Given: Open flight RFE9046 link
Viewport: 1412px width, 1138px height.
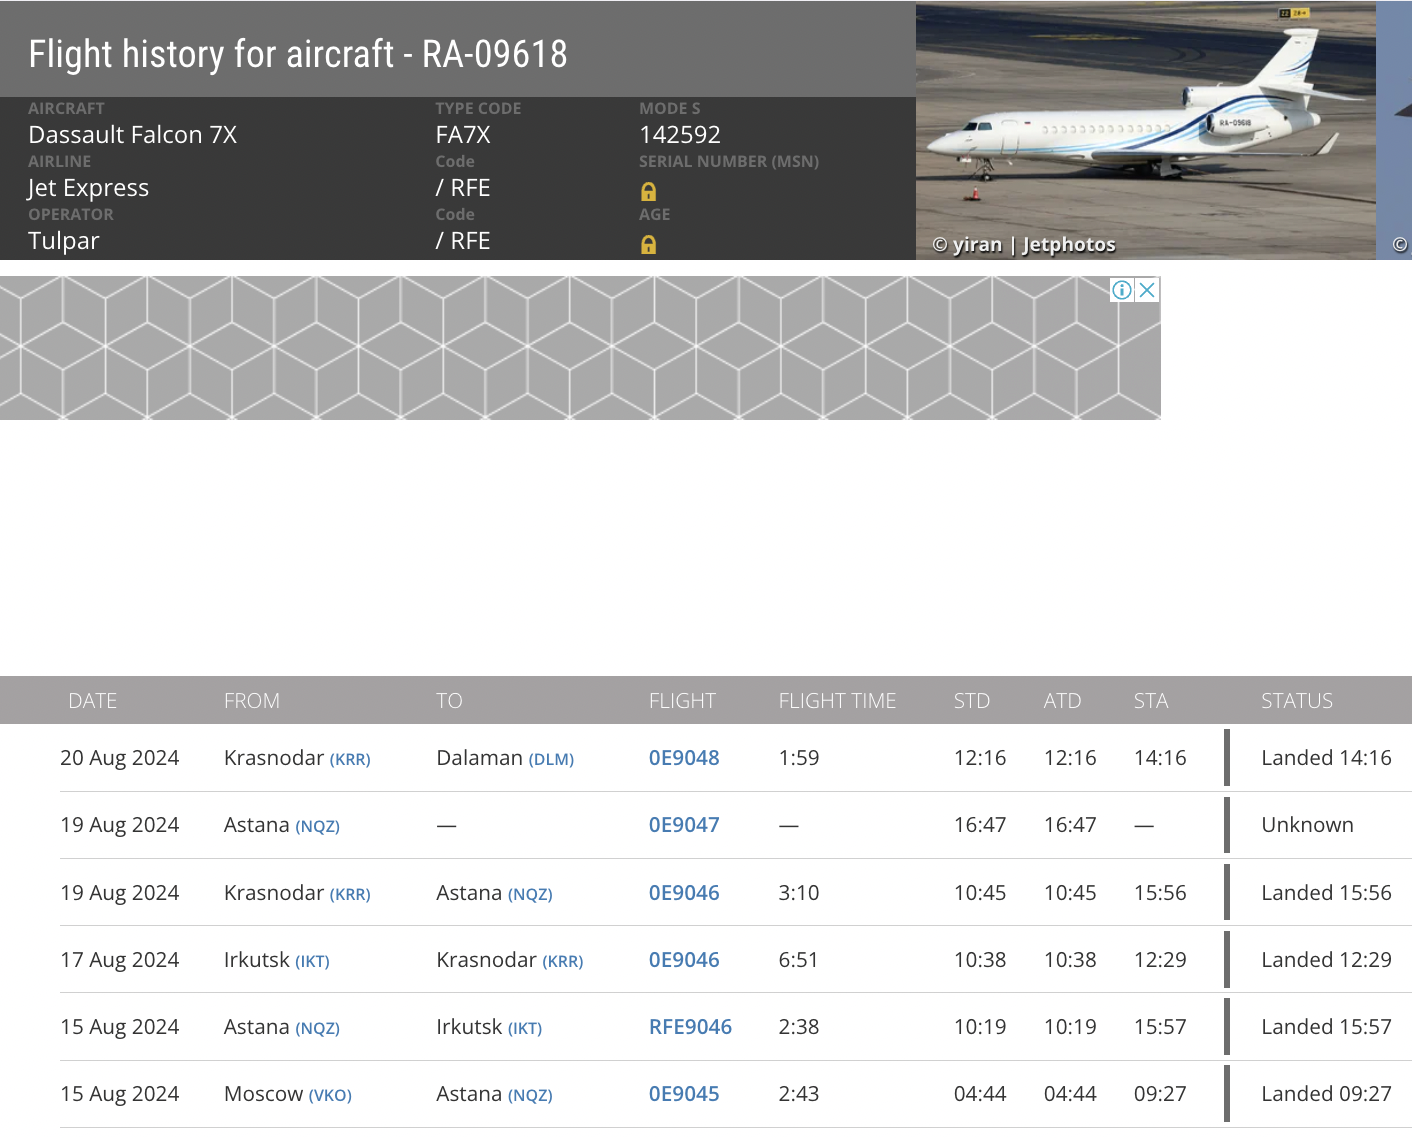Looking at the screenshot, I should [690, 1027].
